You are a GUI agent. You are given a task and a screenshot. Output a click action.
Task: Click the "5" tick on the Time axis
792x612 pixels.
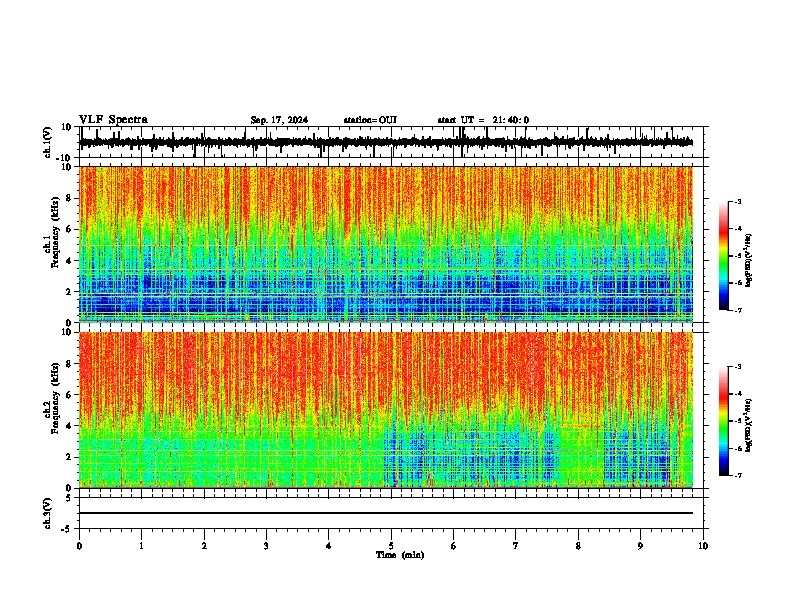click(391, 546)
